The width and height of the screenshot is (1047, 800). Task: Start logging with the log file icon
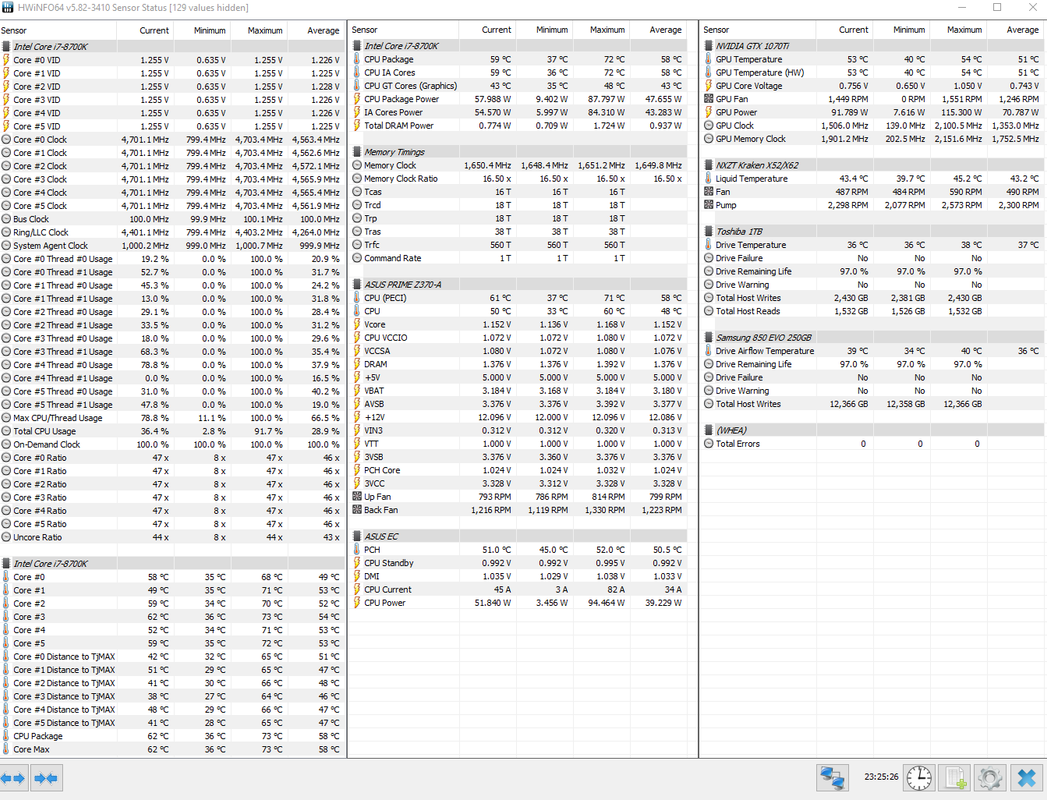(955, 778)
